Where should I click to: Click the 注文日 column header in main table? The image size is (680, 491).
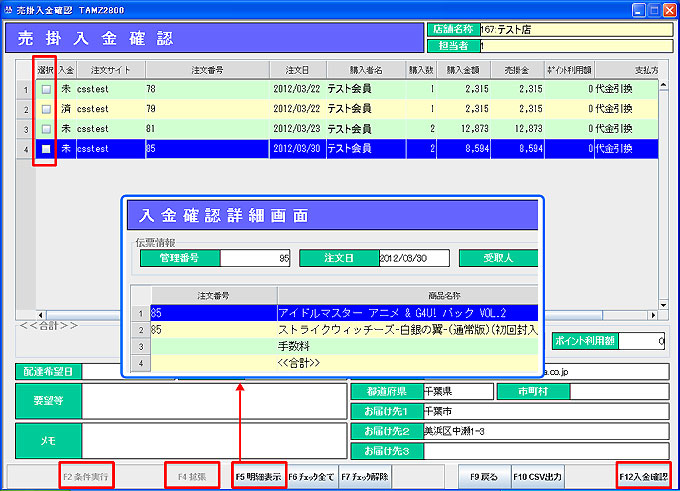[x=298, y=70]
